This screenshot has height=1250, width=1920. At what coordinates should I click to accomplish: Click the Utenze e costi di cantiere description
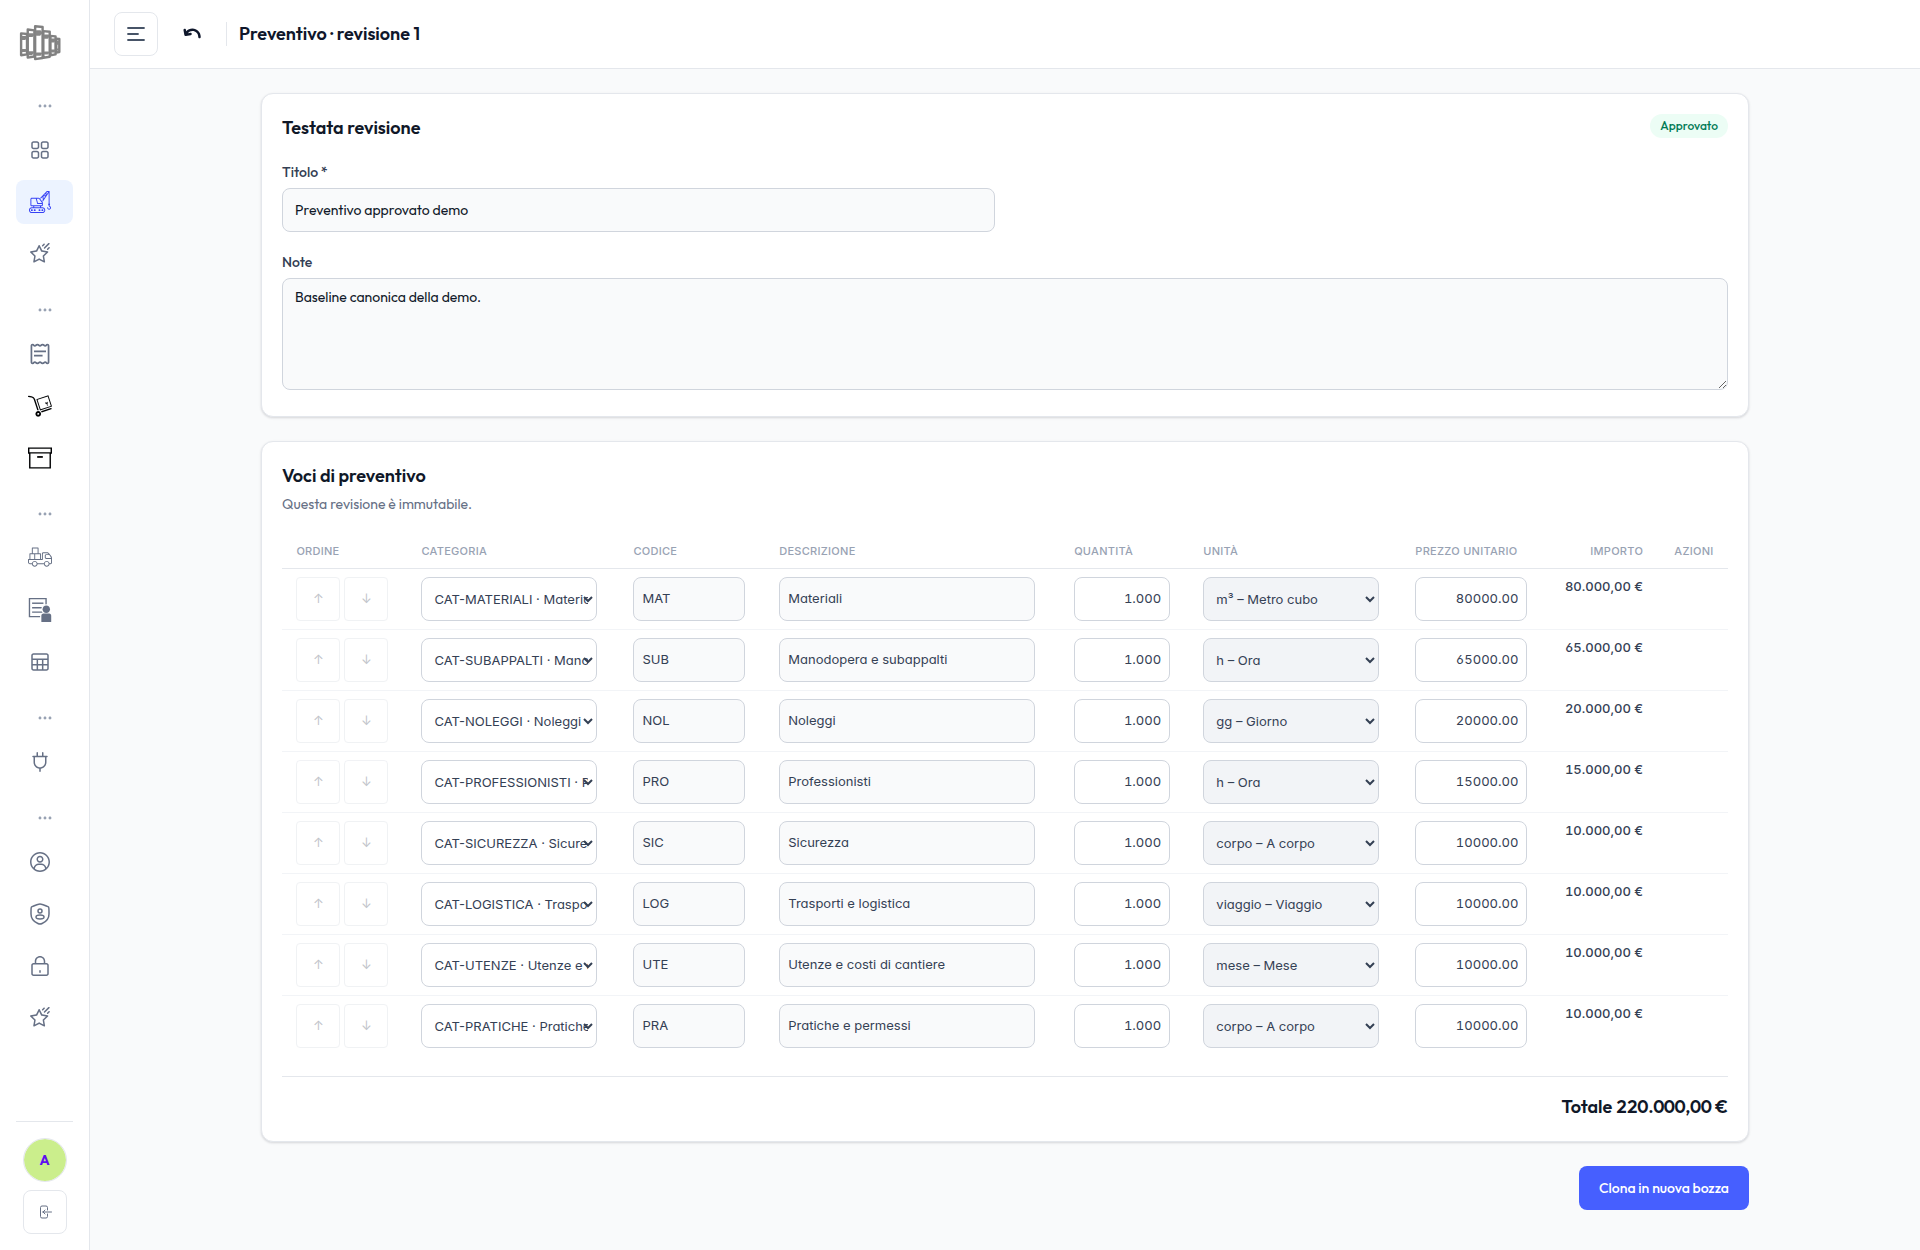[907, 965]
